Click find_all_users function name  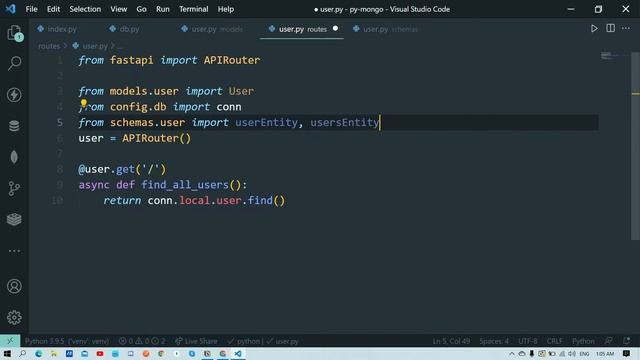185,185
